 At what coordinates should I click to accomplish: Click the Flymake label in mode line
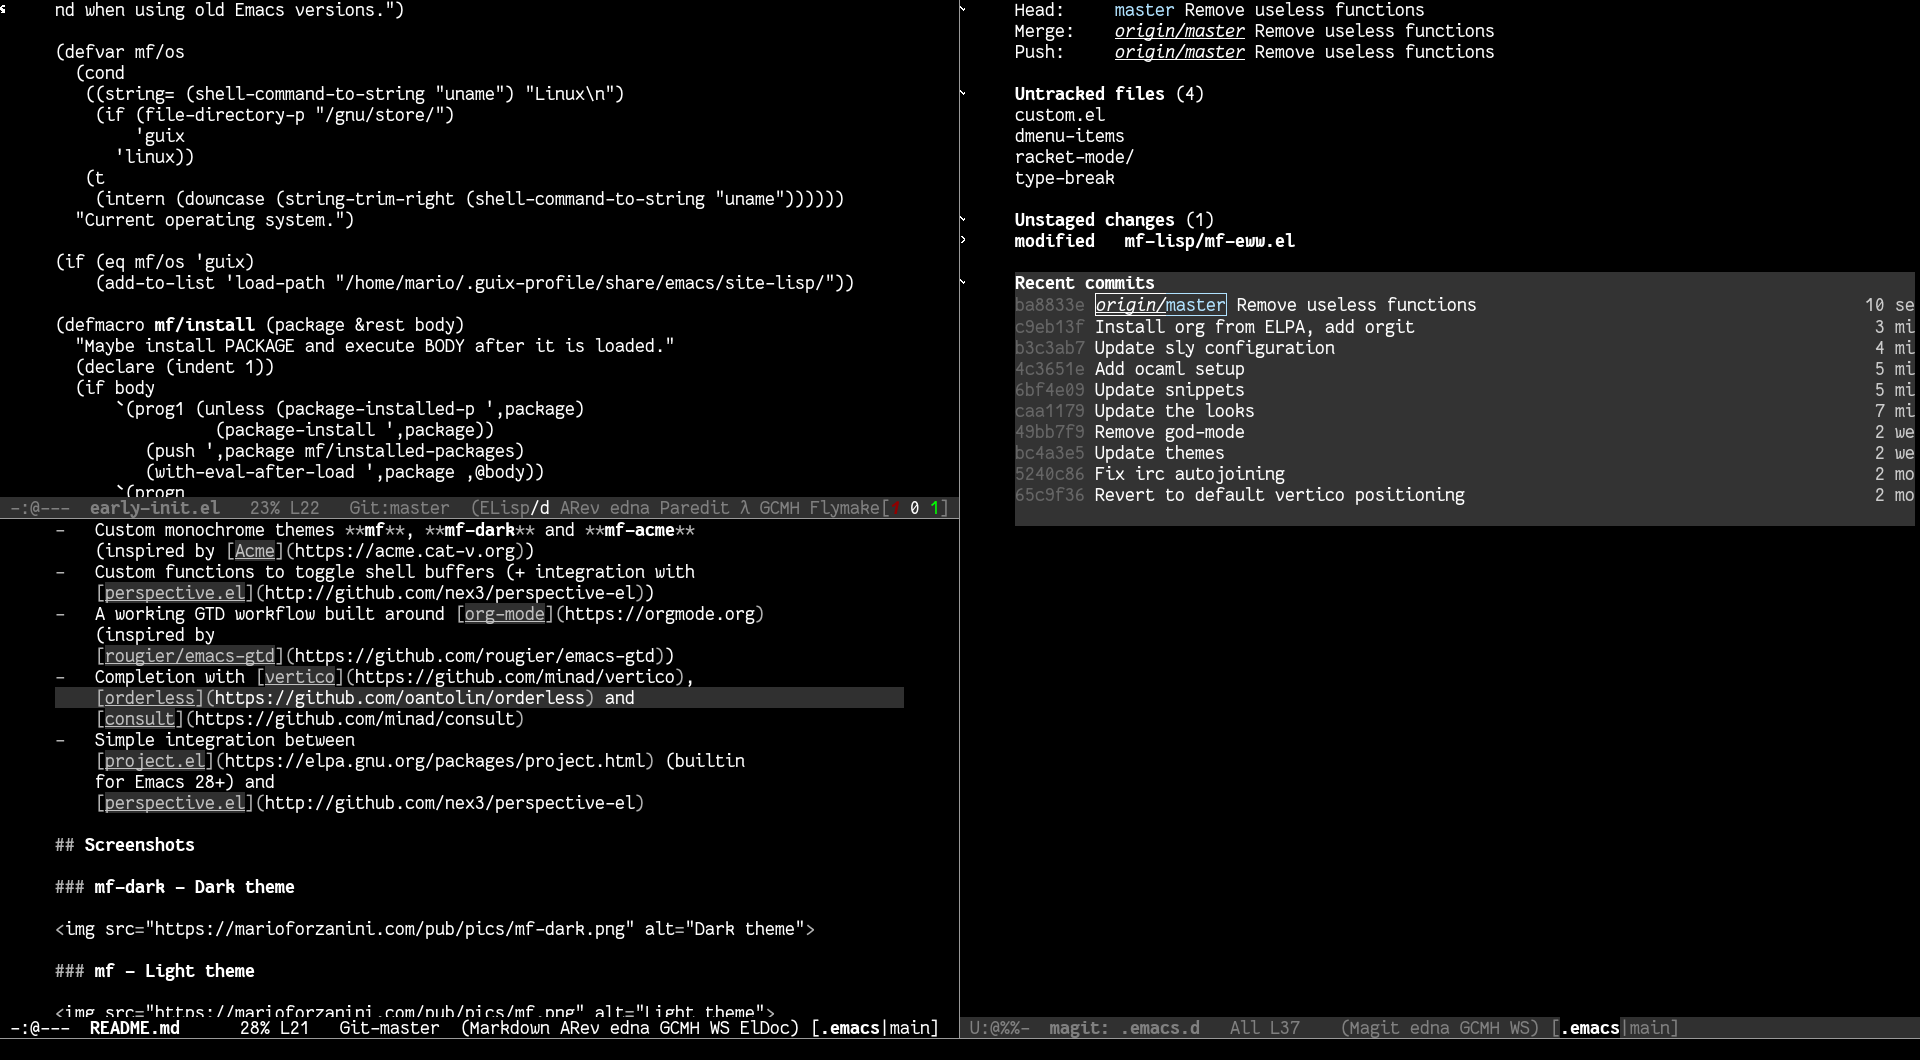click(844, 508)
